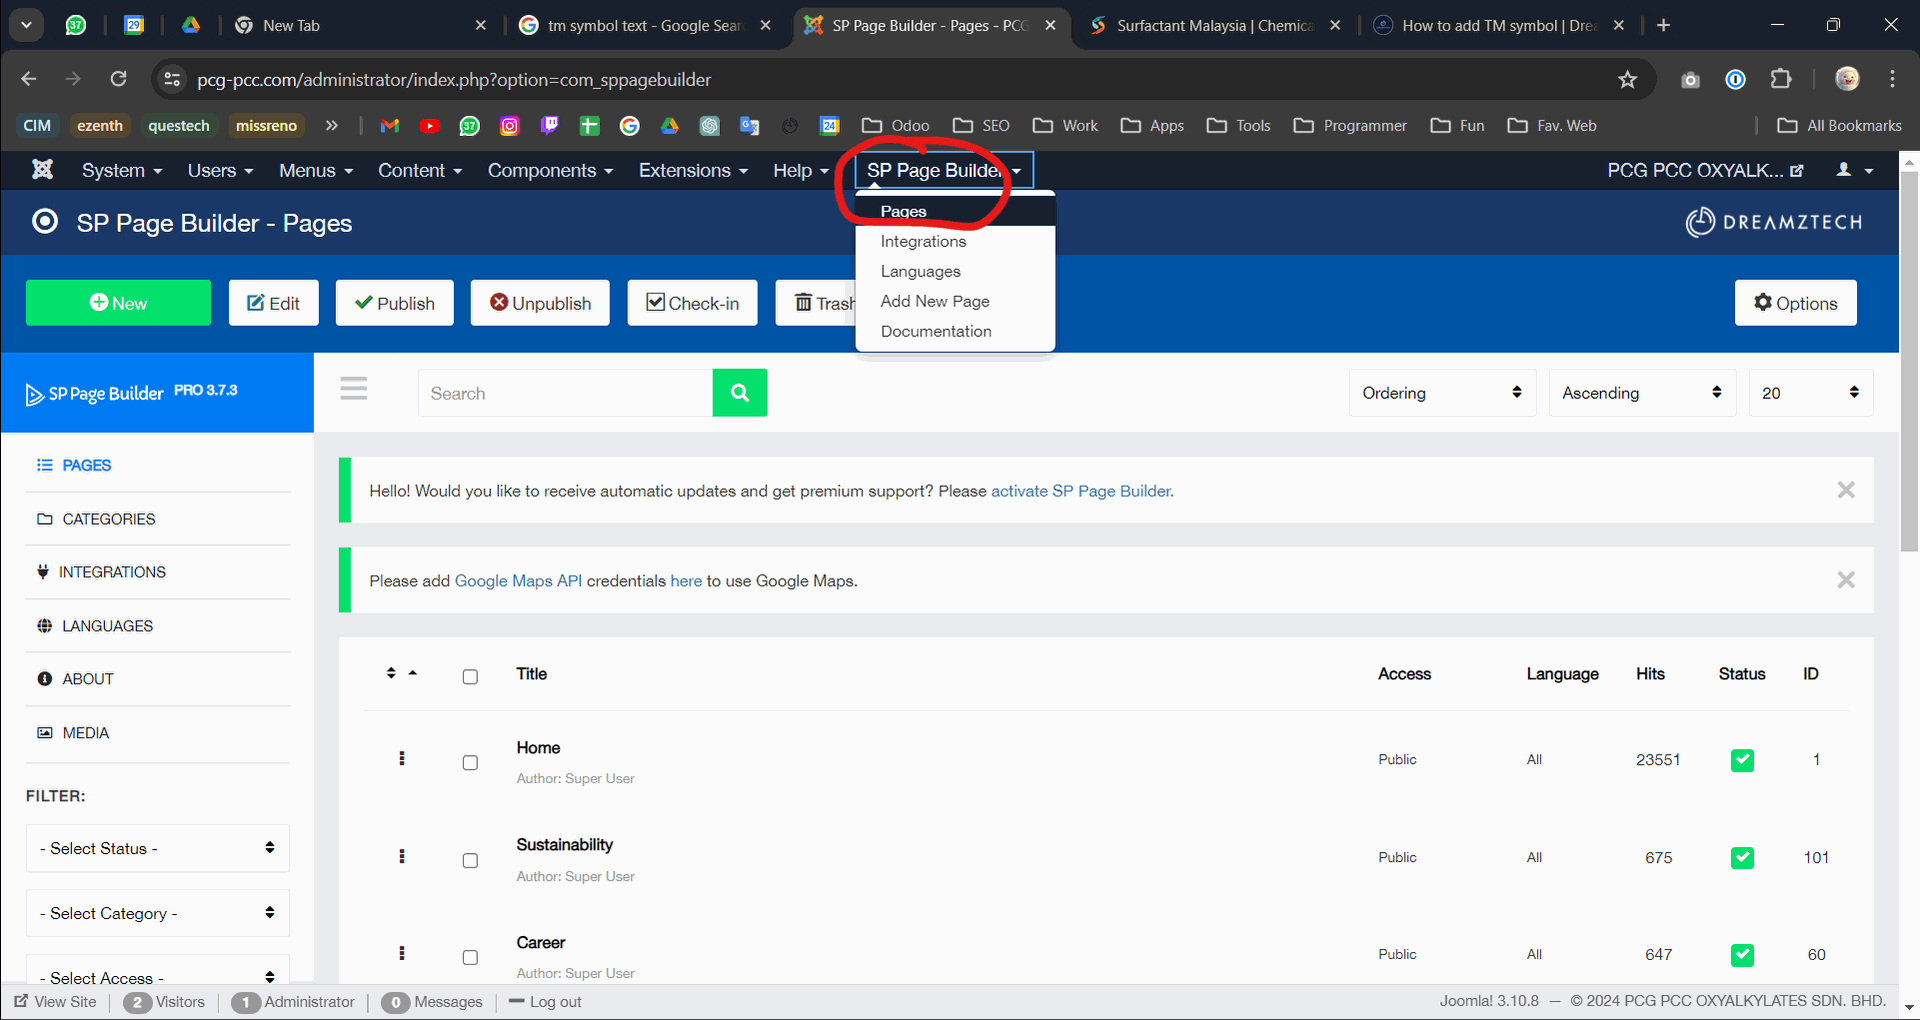
Task: Click the Check-in toolbar button
Action: (693, 303)
